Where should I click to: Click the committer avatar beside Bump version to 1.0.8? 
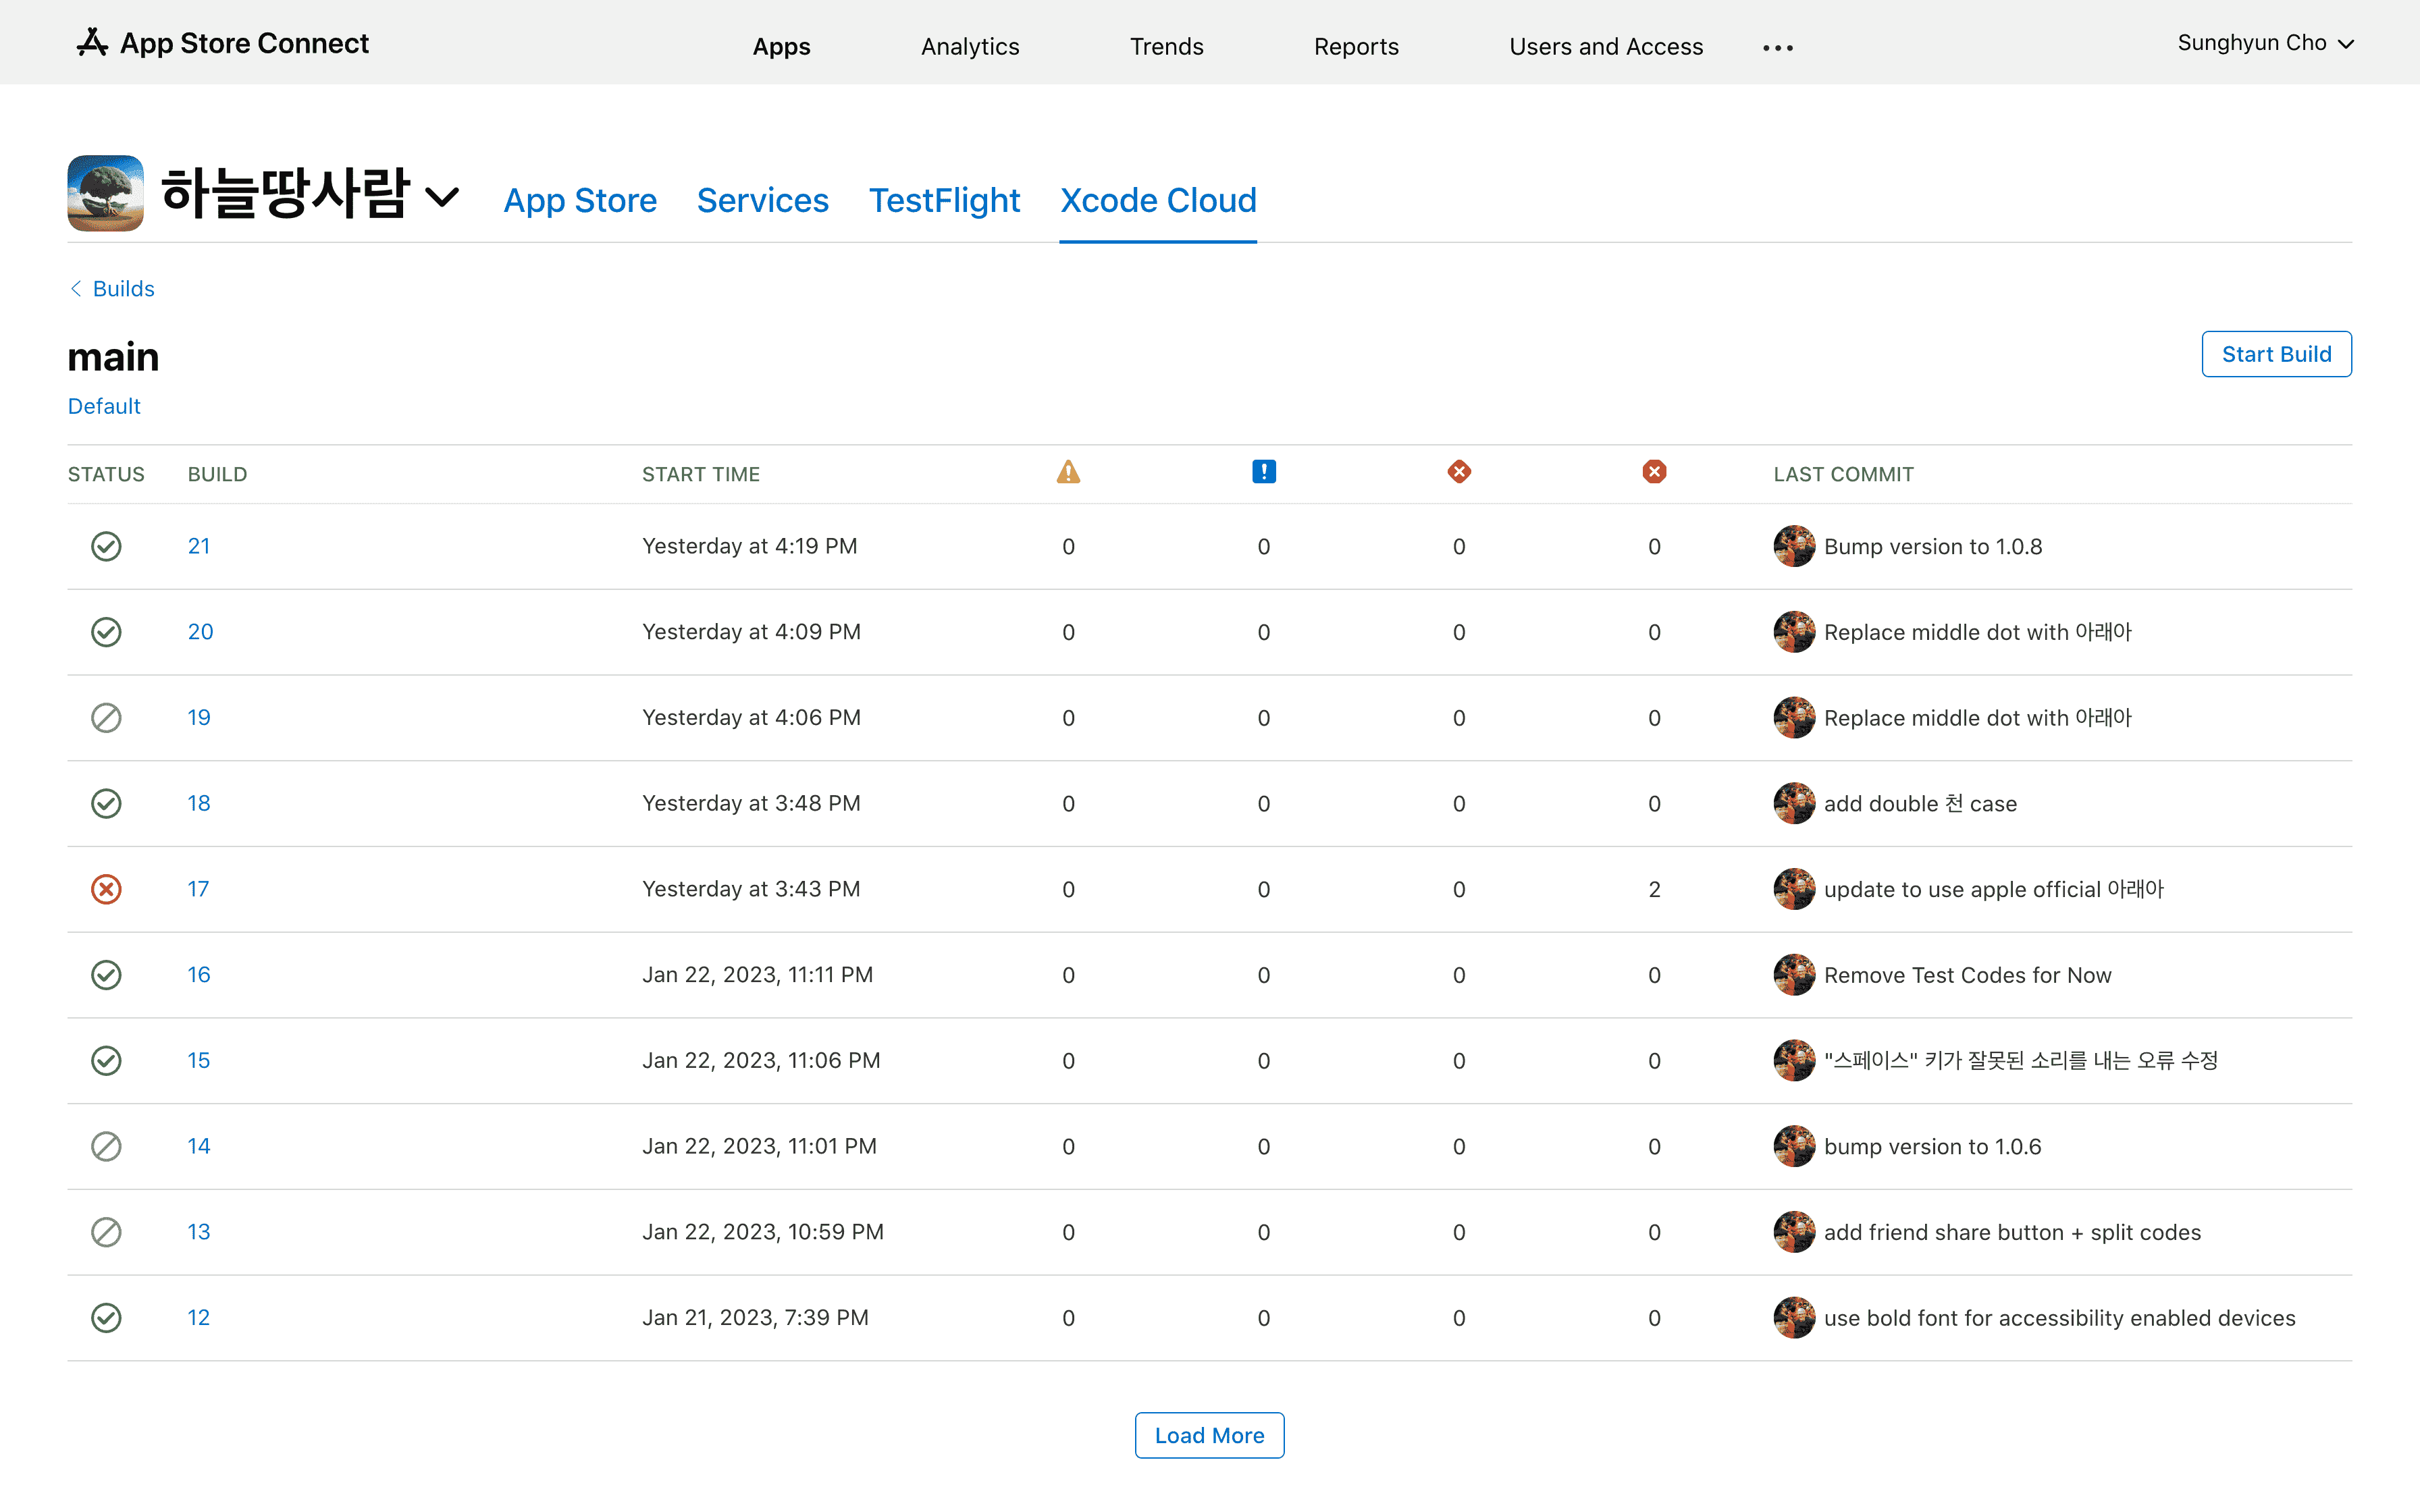(x=1794, y=546)
